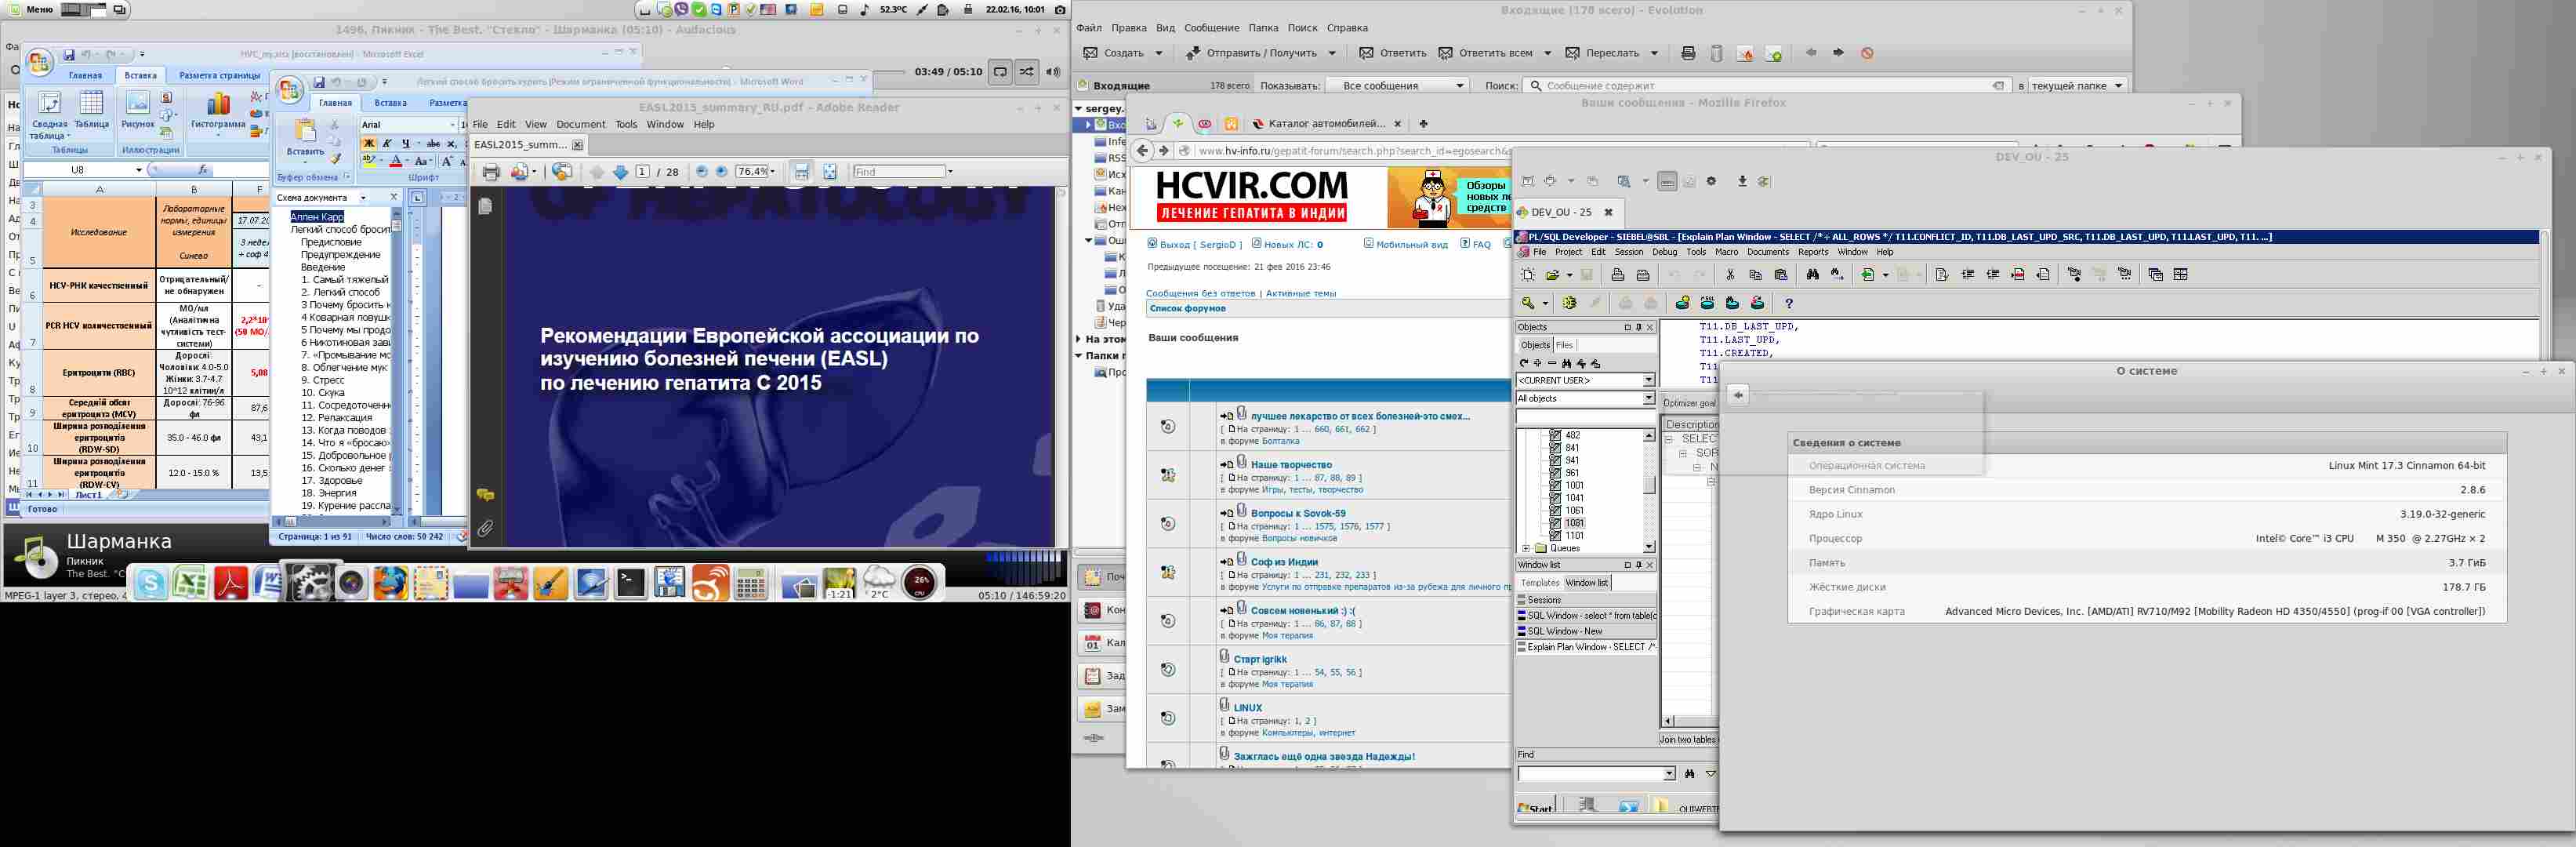
Task: Toggle repeat button in Audacious player
Action: point(1000,72)
